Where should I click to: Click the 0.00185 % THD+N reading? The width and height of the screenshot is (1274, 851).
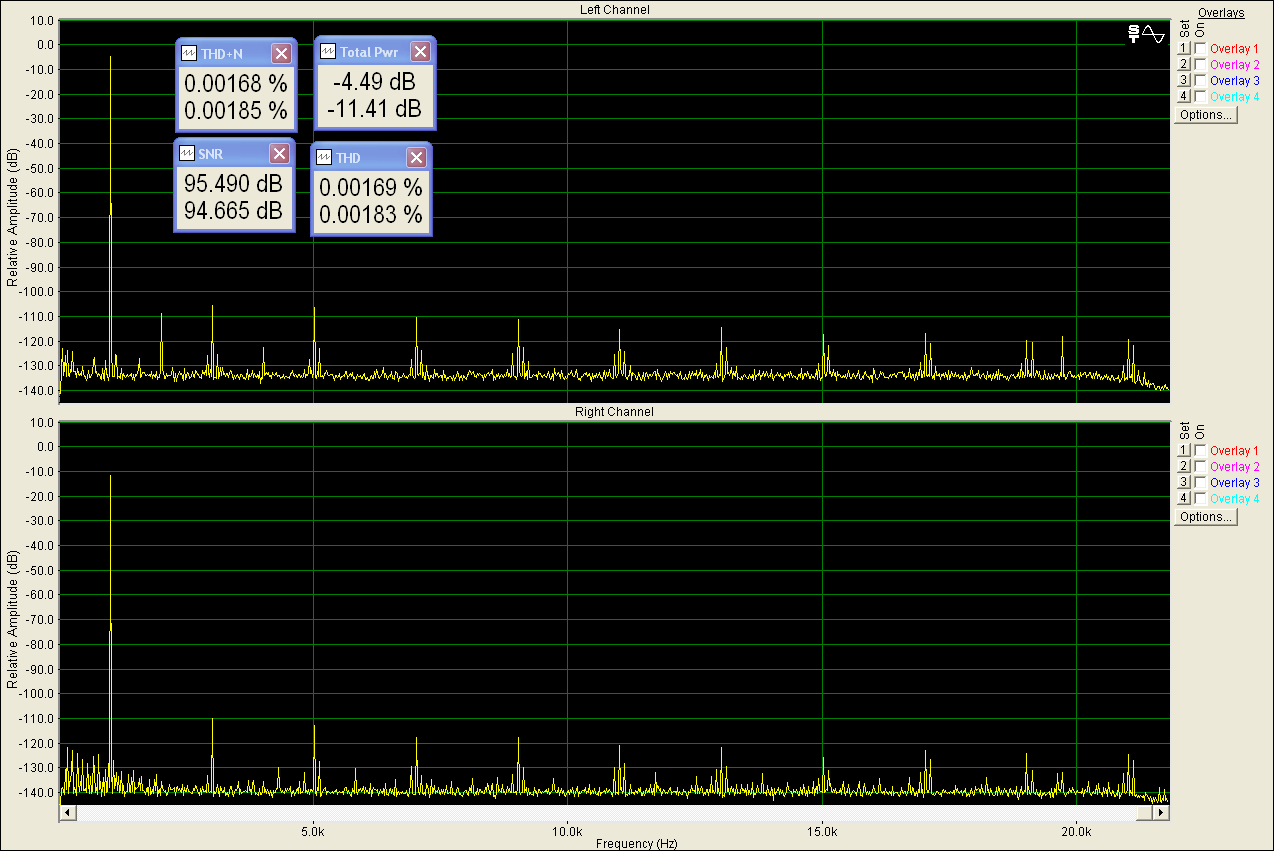pos(236,110)
